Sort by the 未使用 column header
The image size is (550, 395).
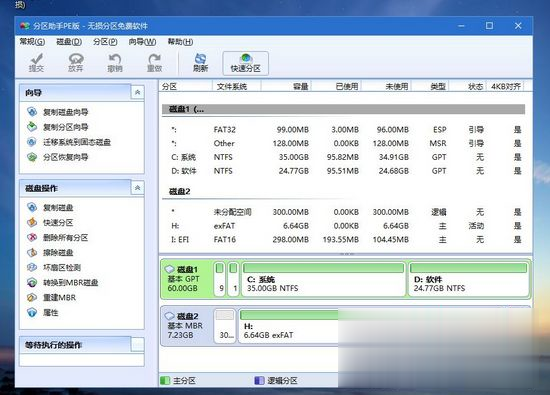pos(386,86)
